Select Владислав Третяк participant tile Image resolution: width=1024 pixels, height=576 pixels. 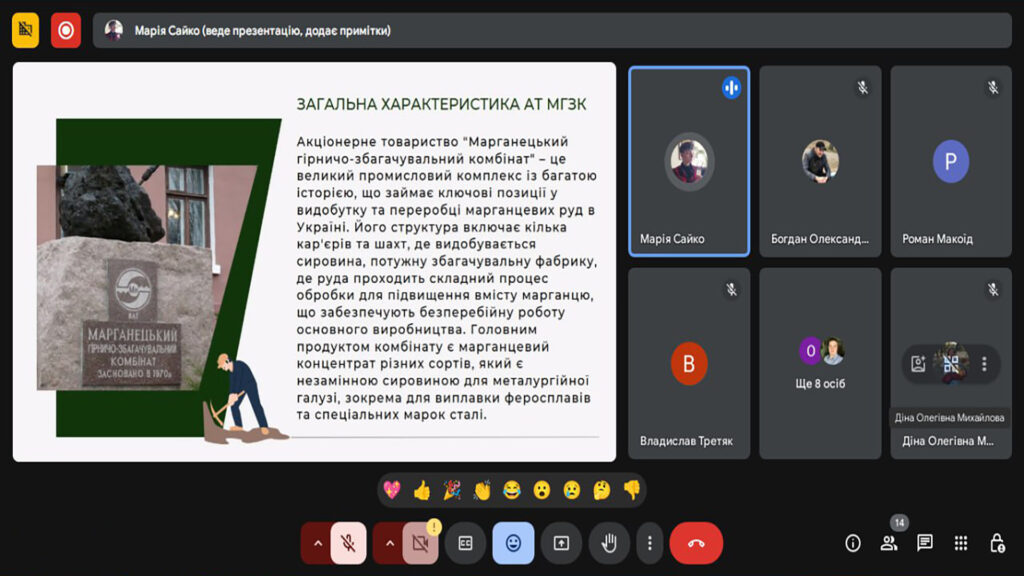[x=689, y=363]
